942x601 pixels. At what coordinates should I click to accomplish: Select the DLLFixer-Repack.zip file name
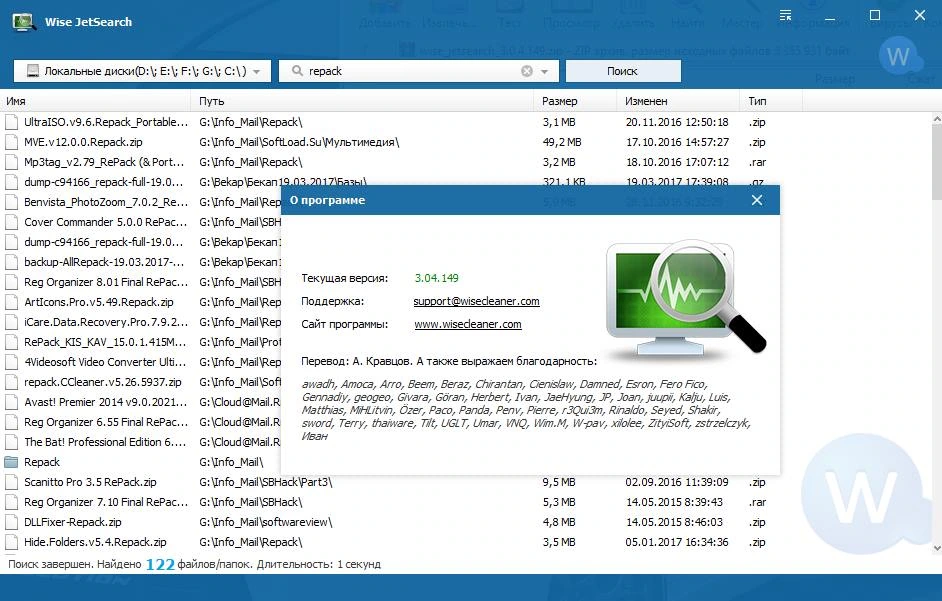coord(73,522)
